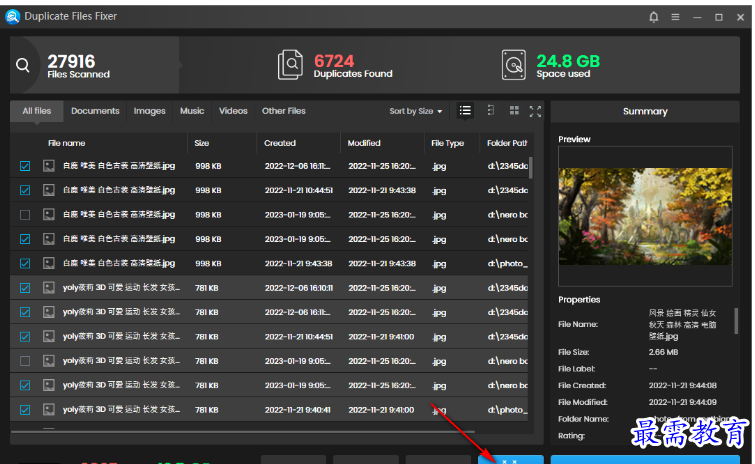Click image icon of 998 KB file created 2022-12-06
The image size is (755, 464).
pyautogui.click(x=49, y=166)
